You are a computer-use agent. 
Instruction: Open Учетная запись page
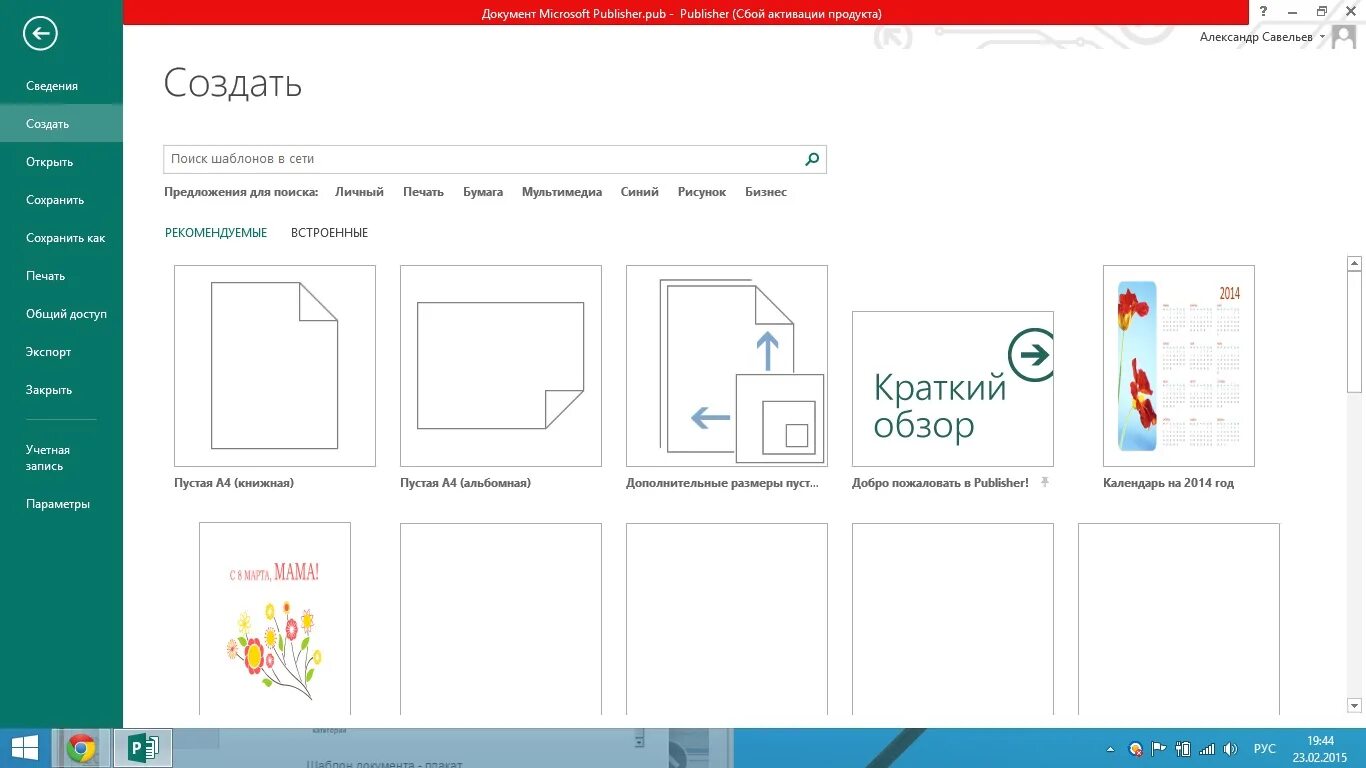pos(61,458)
